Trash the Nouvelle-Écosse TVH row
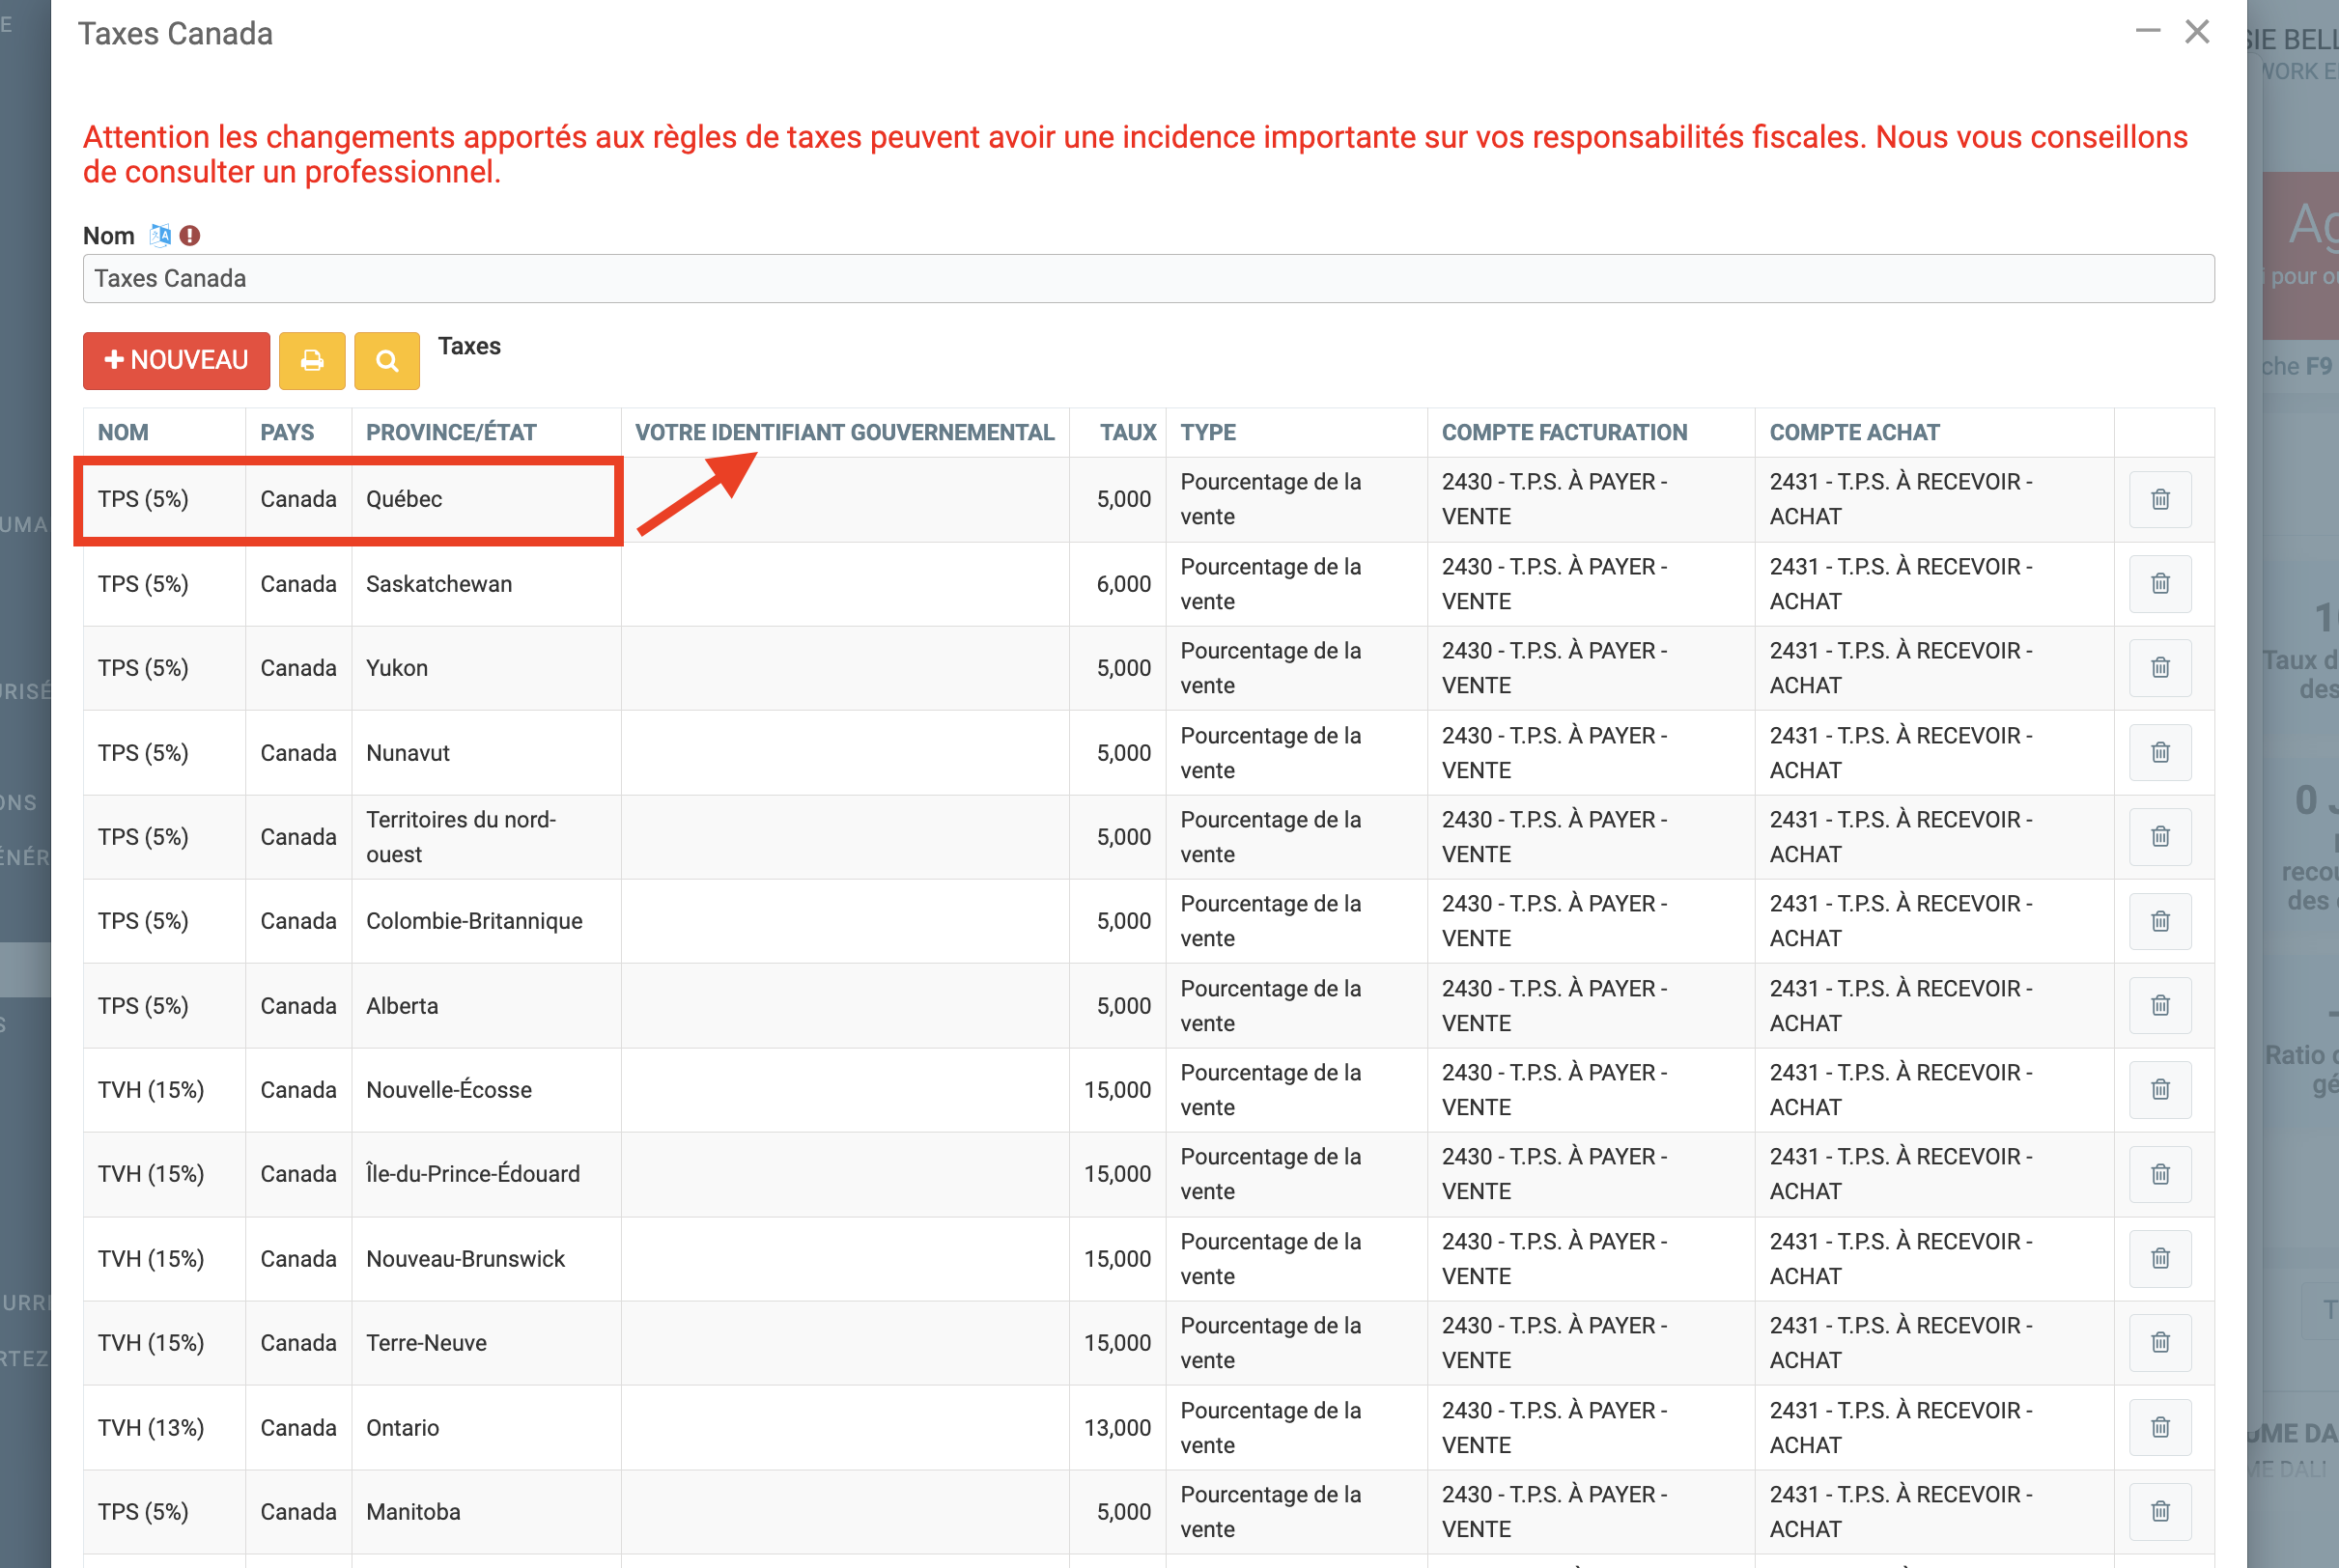The height and width of the screenshot is (1568, 2339). 2160,1089
